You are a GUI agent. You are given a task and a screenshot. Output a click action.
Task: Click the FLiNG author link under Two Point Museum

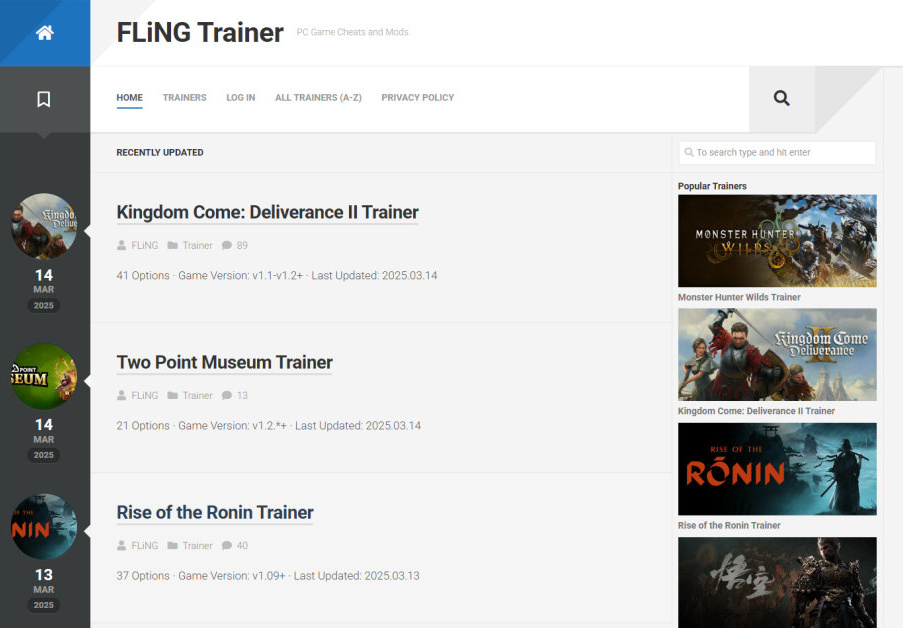(145, 395)
